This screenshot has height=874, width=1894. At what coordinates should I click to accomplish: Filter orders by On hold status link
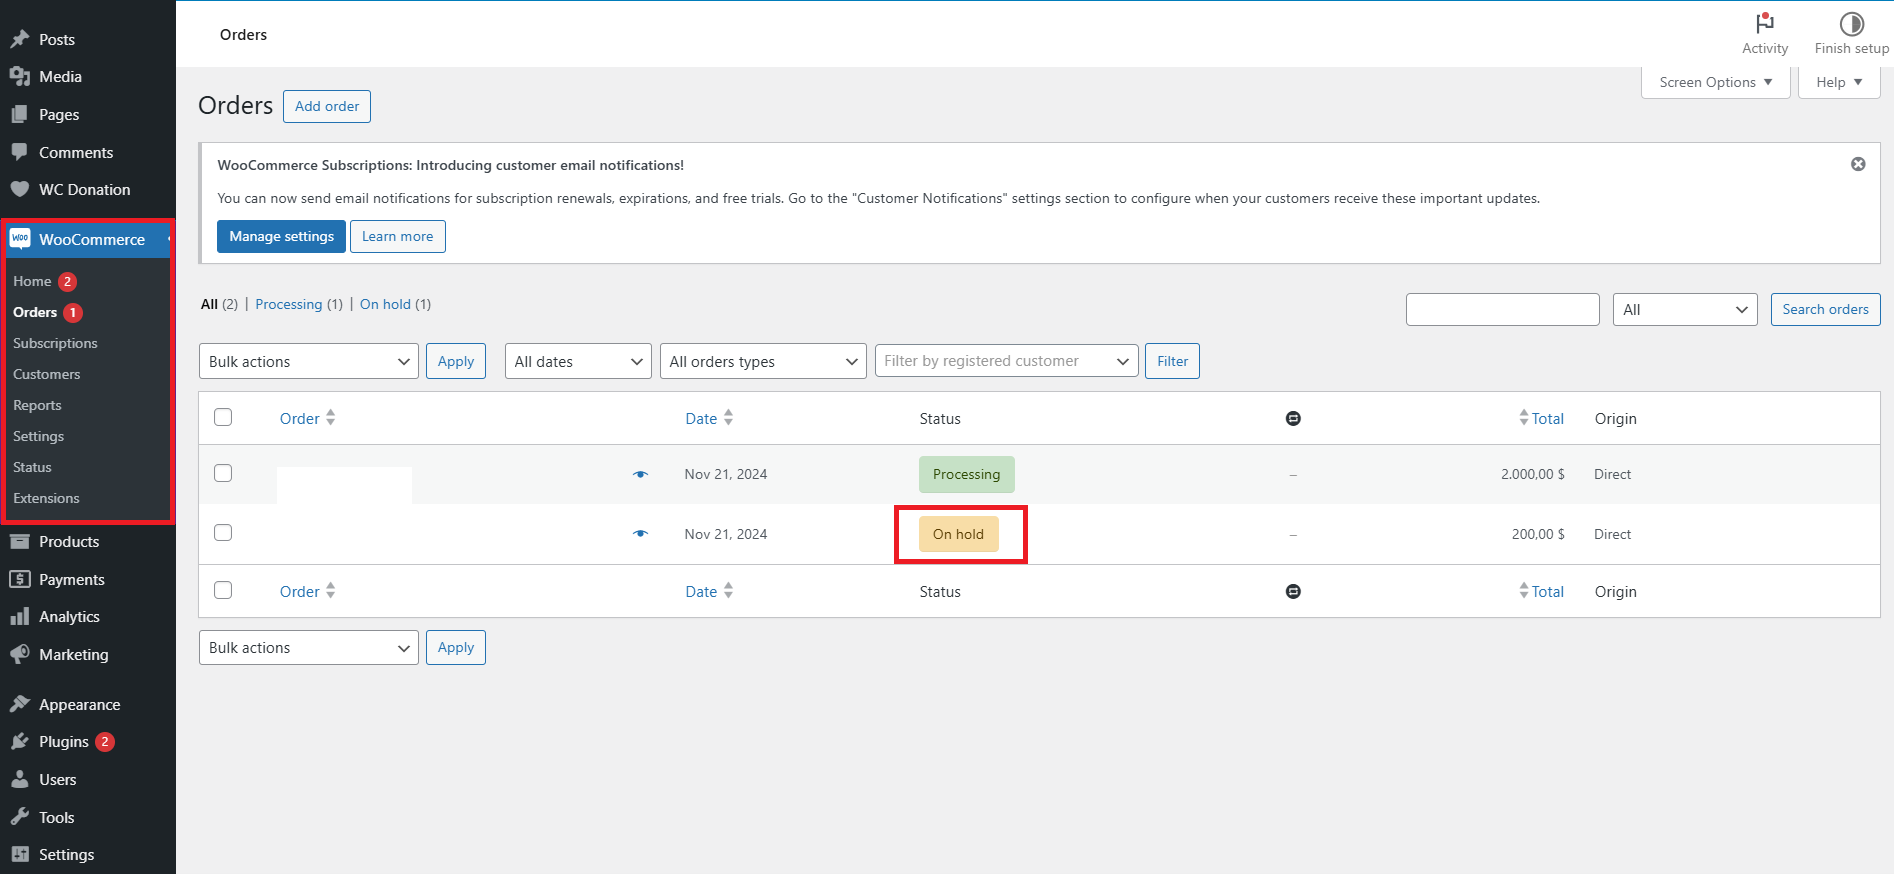click(x=385, y=304)
